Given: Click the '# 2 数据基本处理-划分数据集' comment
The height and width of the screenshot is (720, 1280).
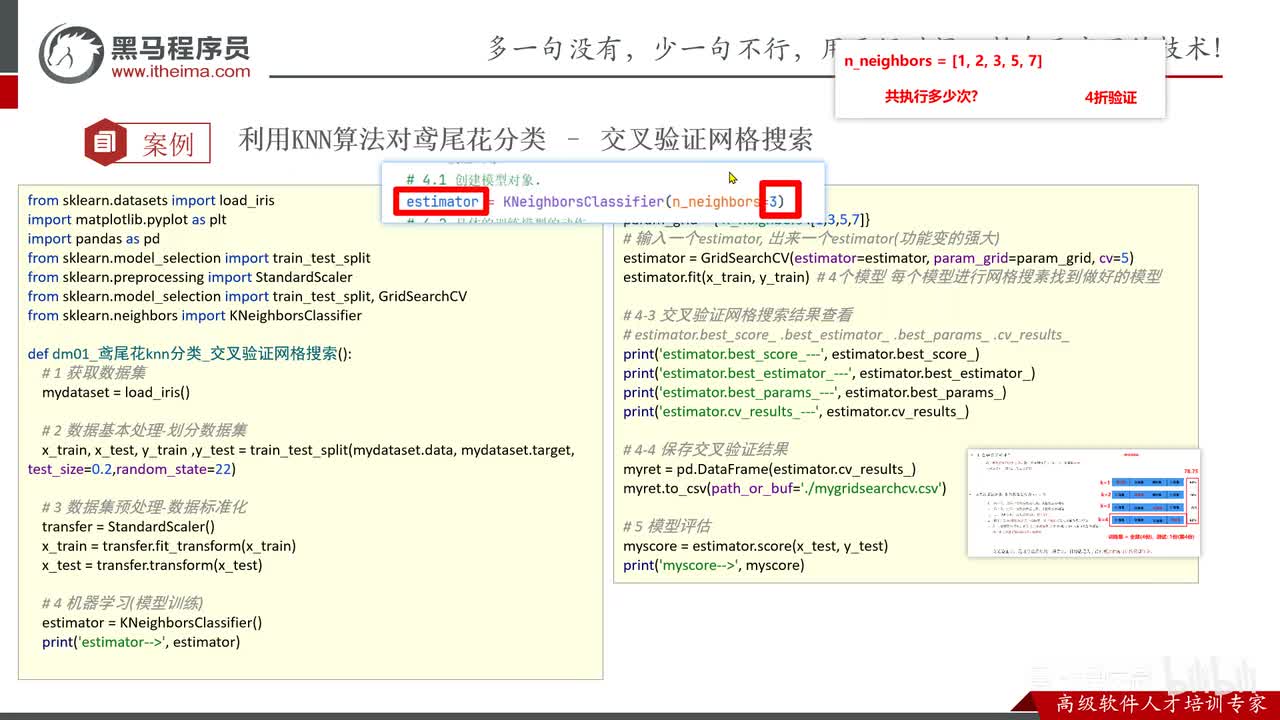Looking at the screenshot, I should (144, 431).
